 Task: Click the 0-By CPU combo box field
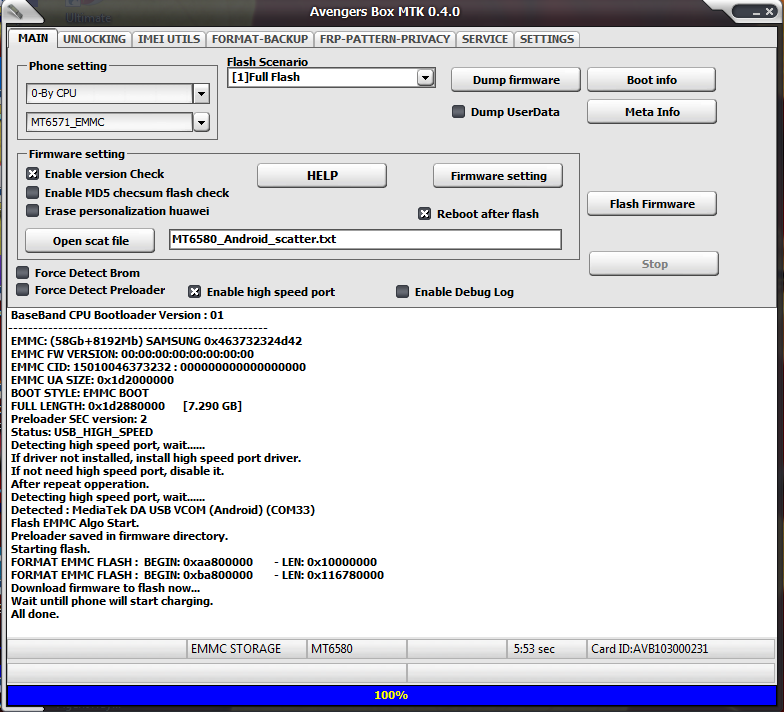(110, 94)
